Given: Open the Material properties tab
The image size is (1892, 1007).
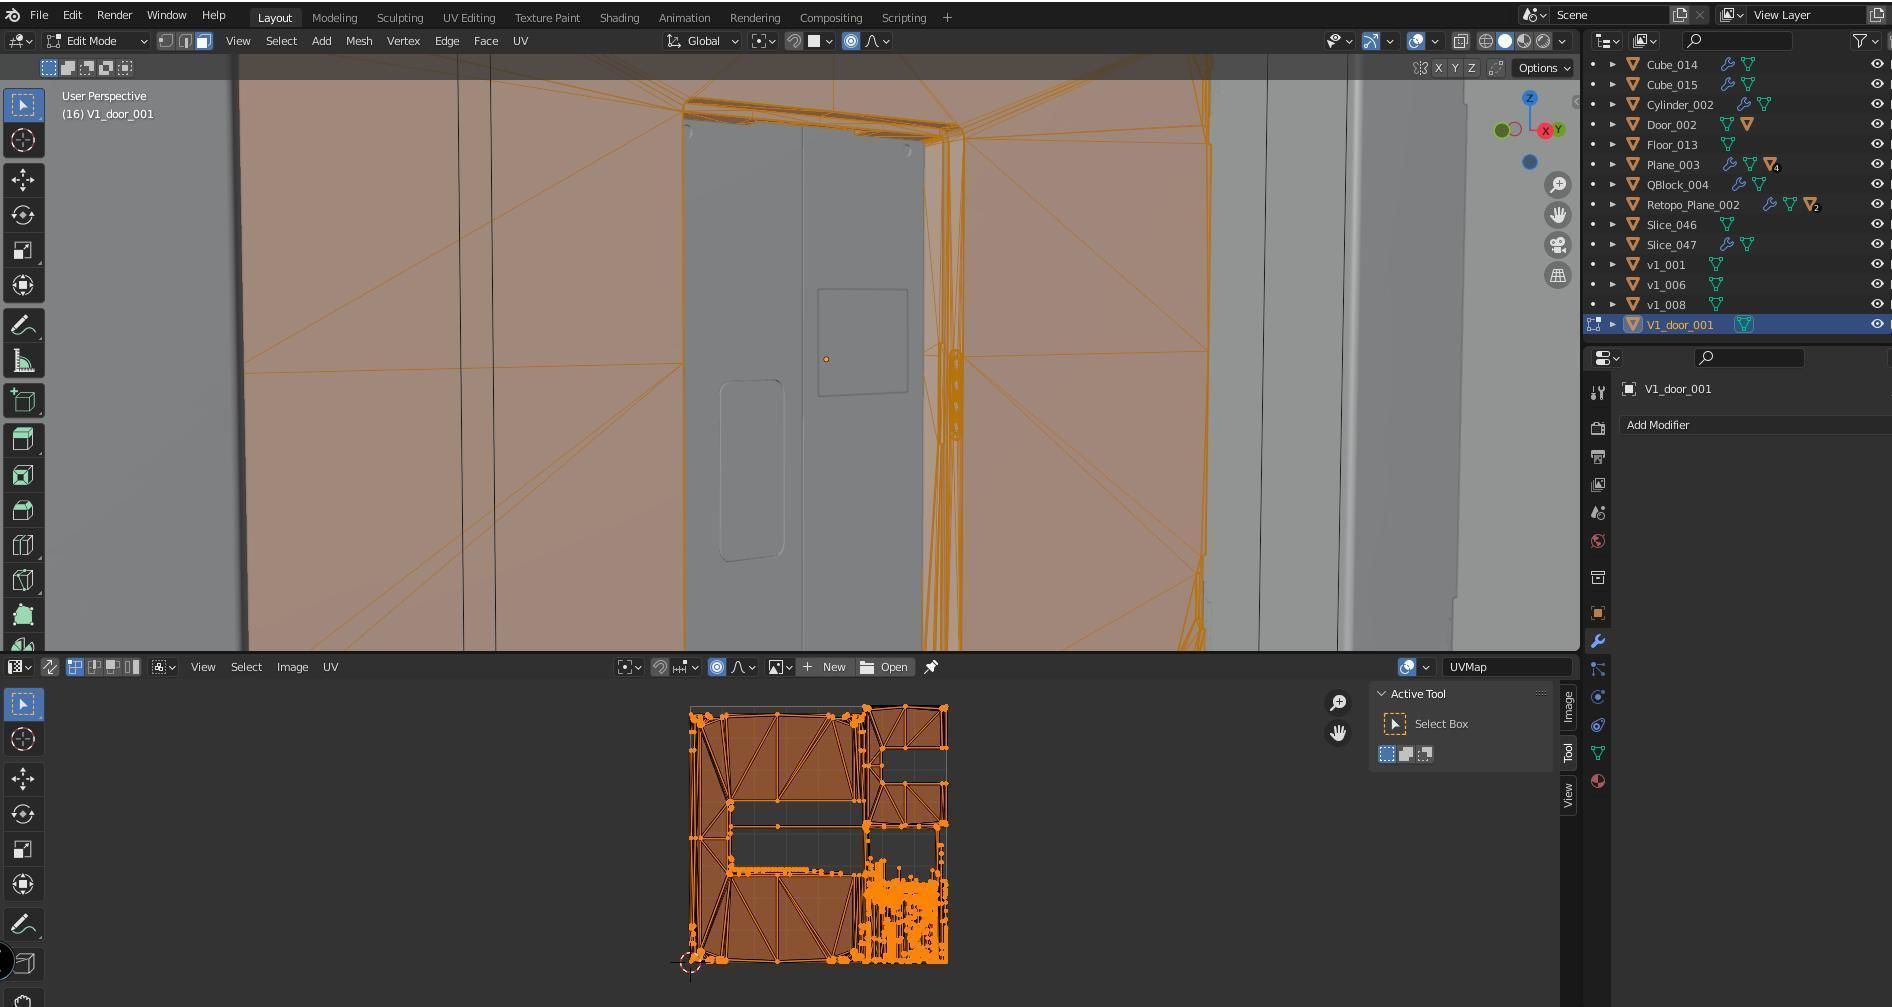Looking at the screenshot, I should point(1598,781).
